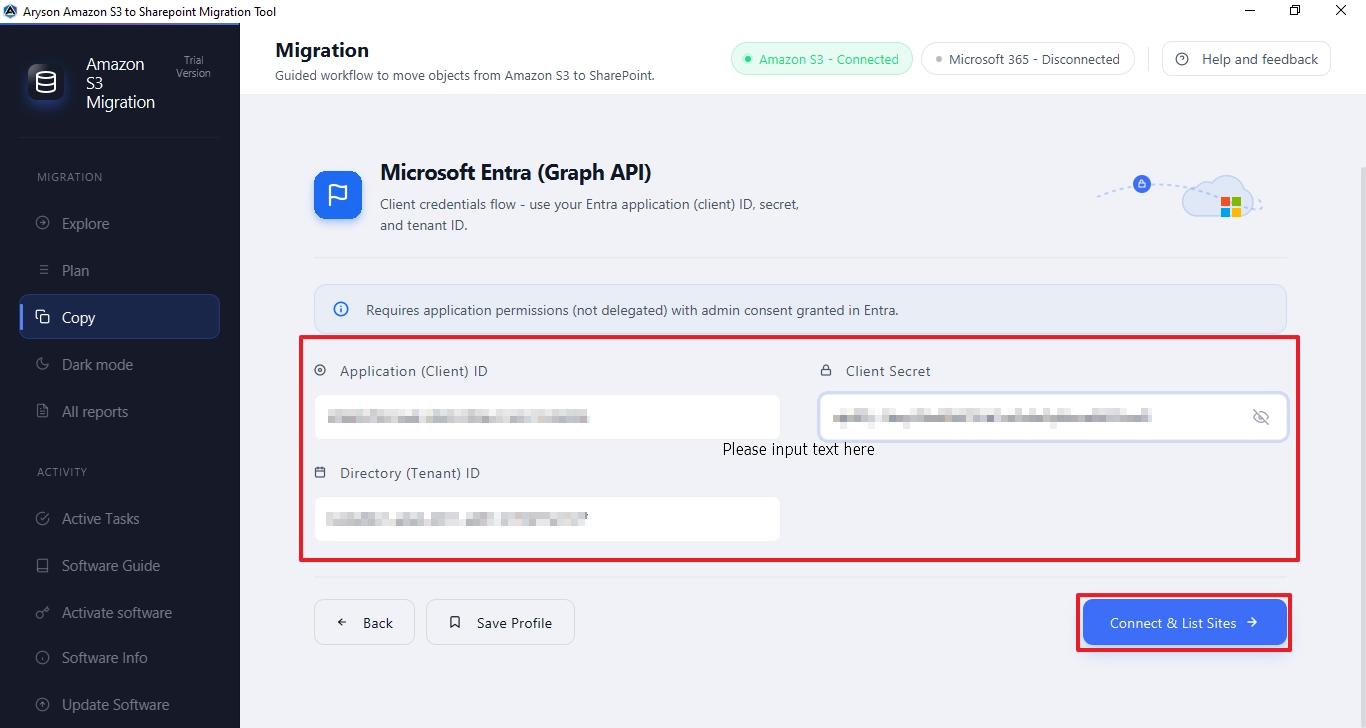Click the Activate software key icon
This screenshot has height=728, width=1366.
[42, 612]
